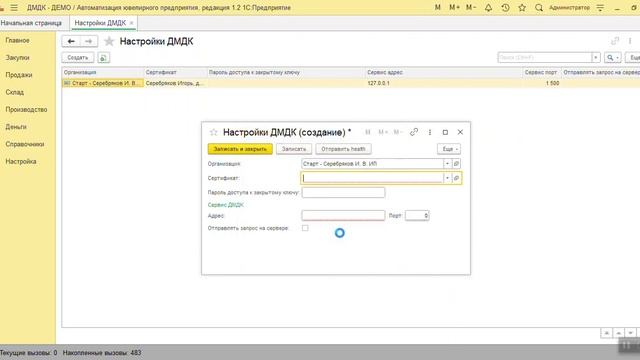This screenshot has height=360, width=640.
Task: Open the Сертификат field's linked item
Action: pos(456,178)
